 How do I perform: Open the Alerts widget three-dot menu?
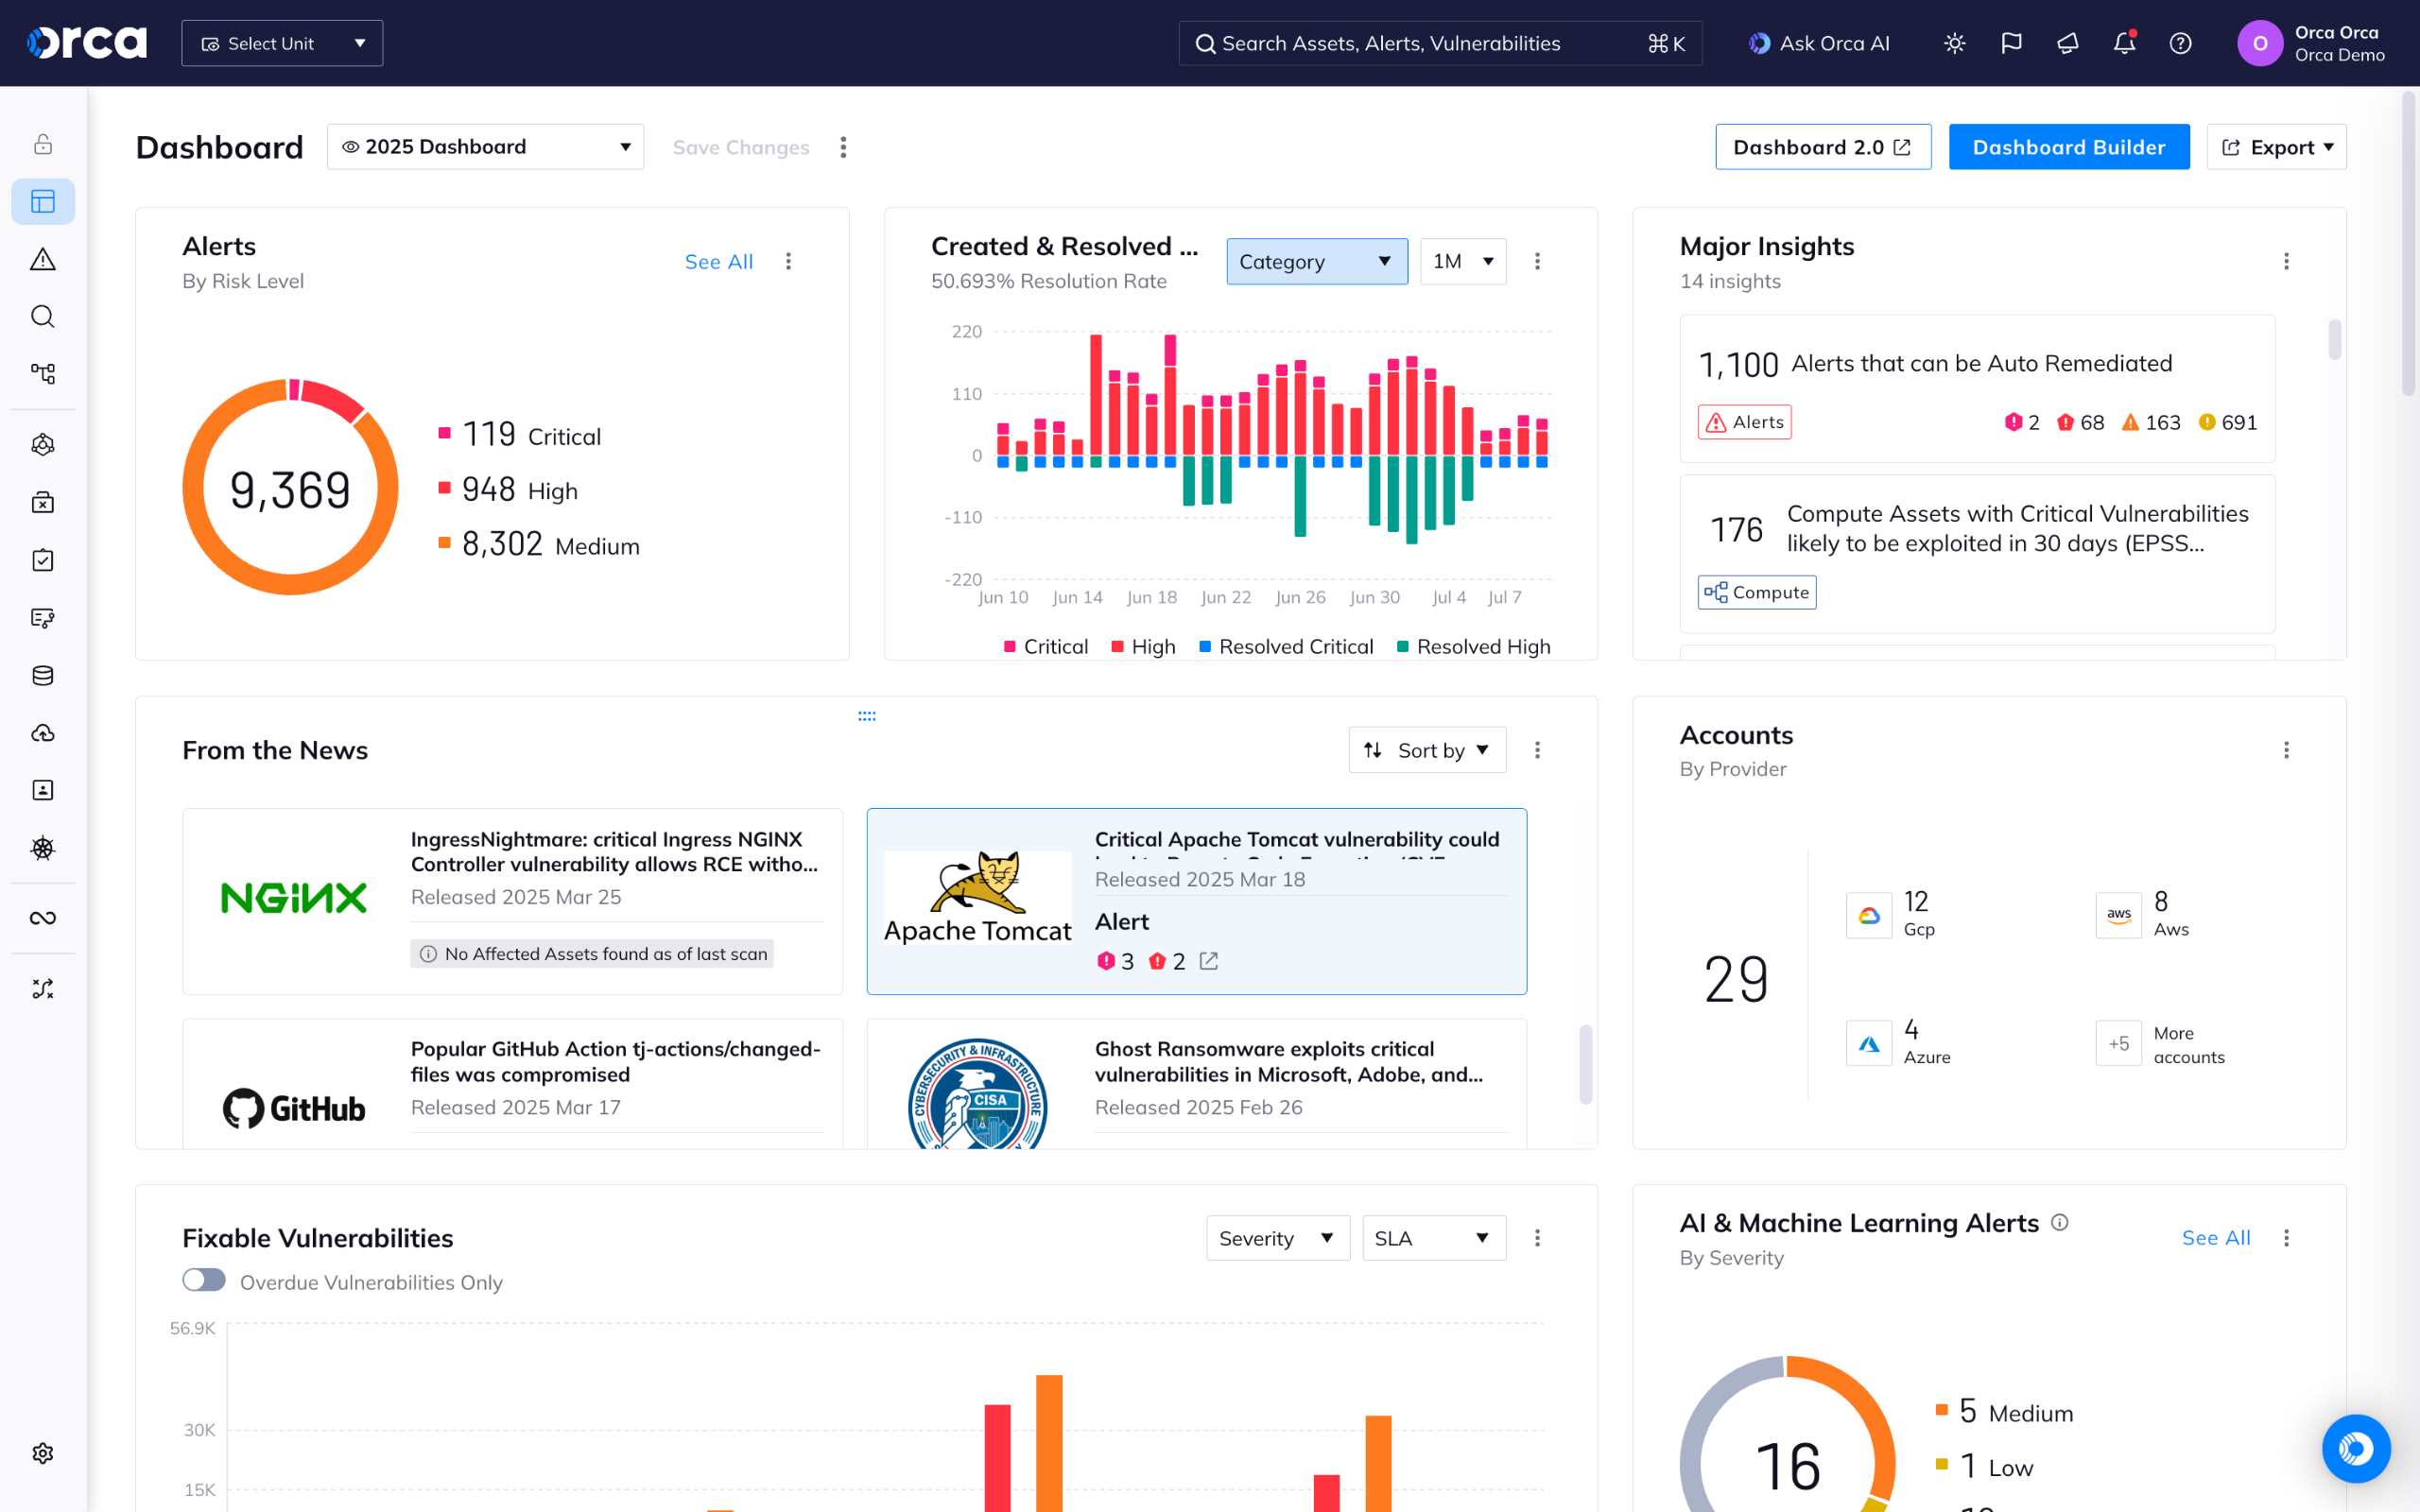pos(788,261)
